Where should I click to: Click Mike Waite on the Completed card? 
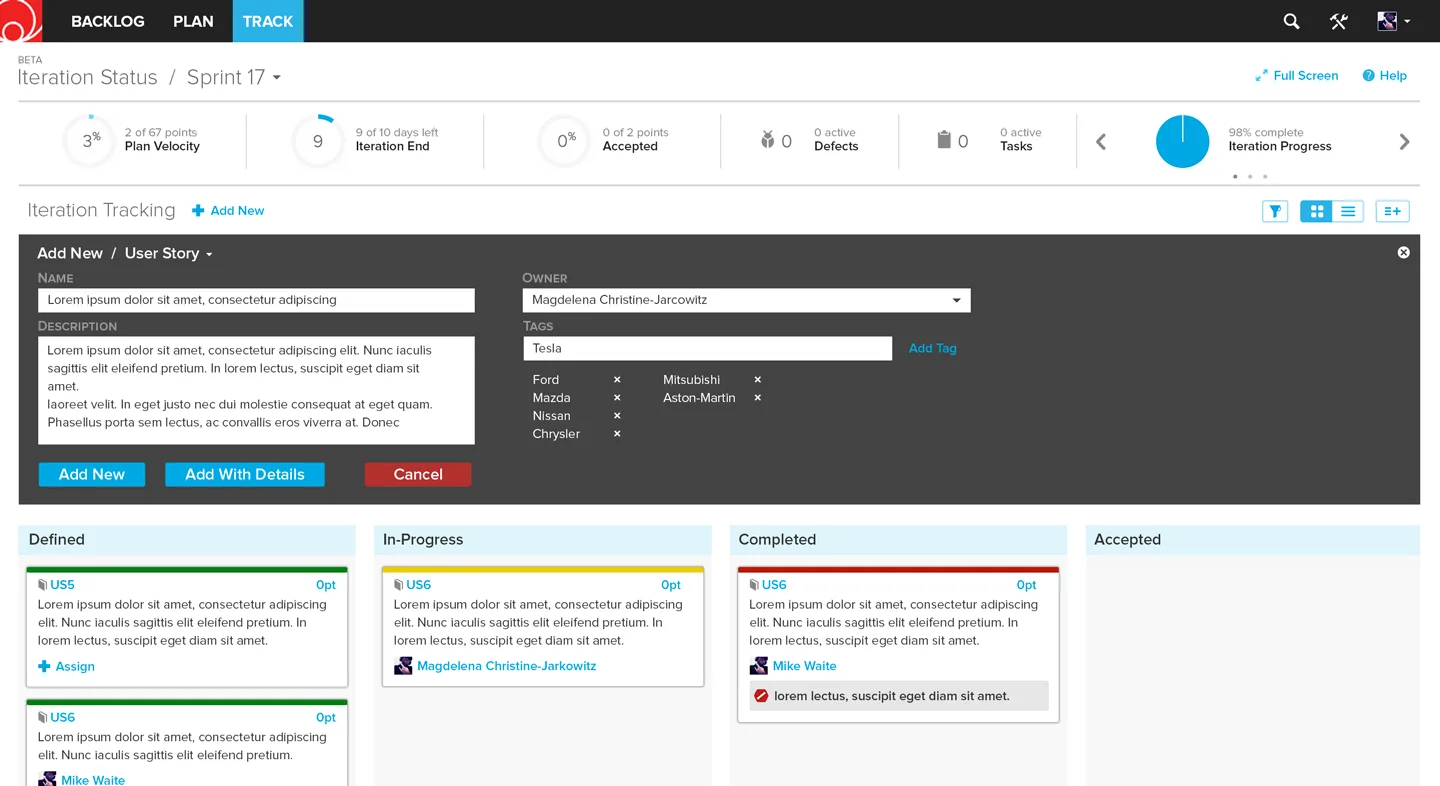pos(804,666)
